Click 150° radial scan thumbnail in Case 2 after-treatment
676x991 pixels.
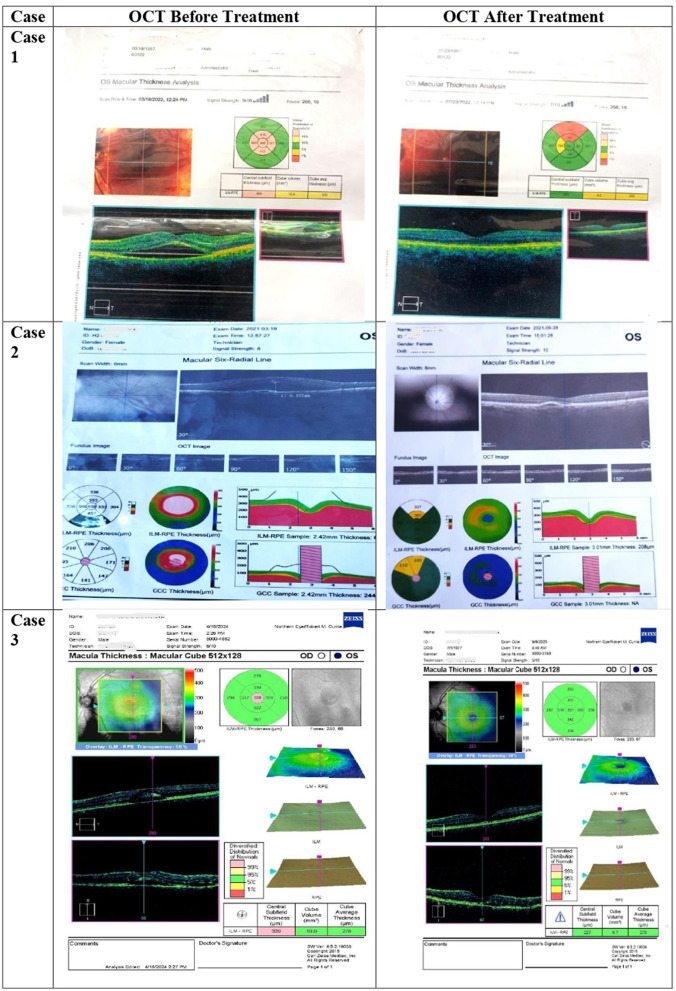pyautogui.click(x=631, y=473)
